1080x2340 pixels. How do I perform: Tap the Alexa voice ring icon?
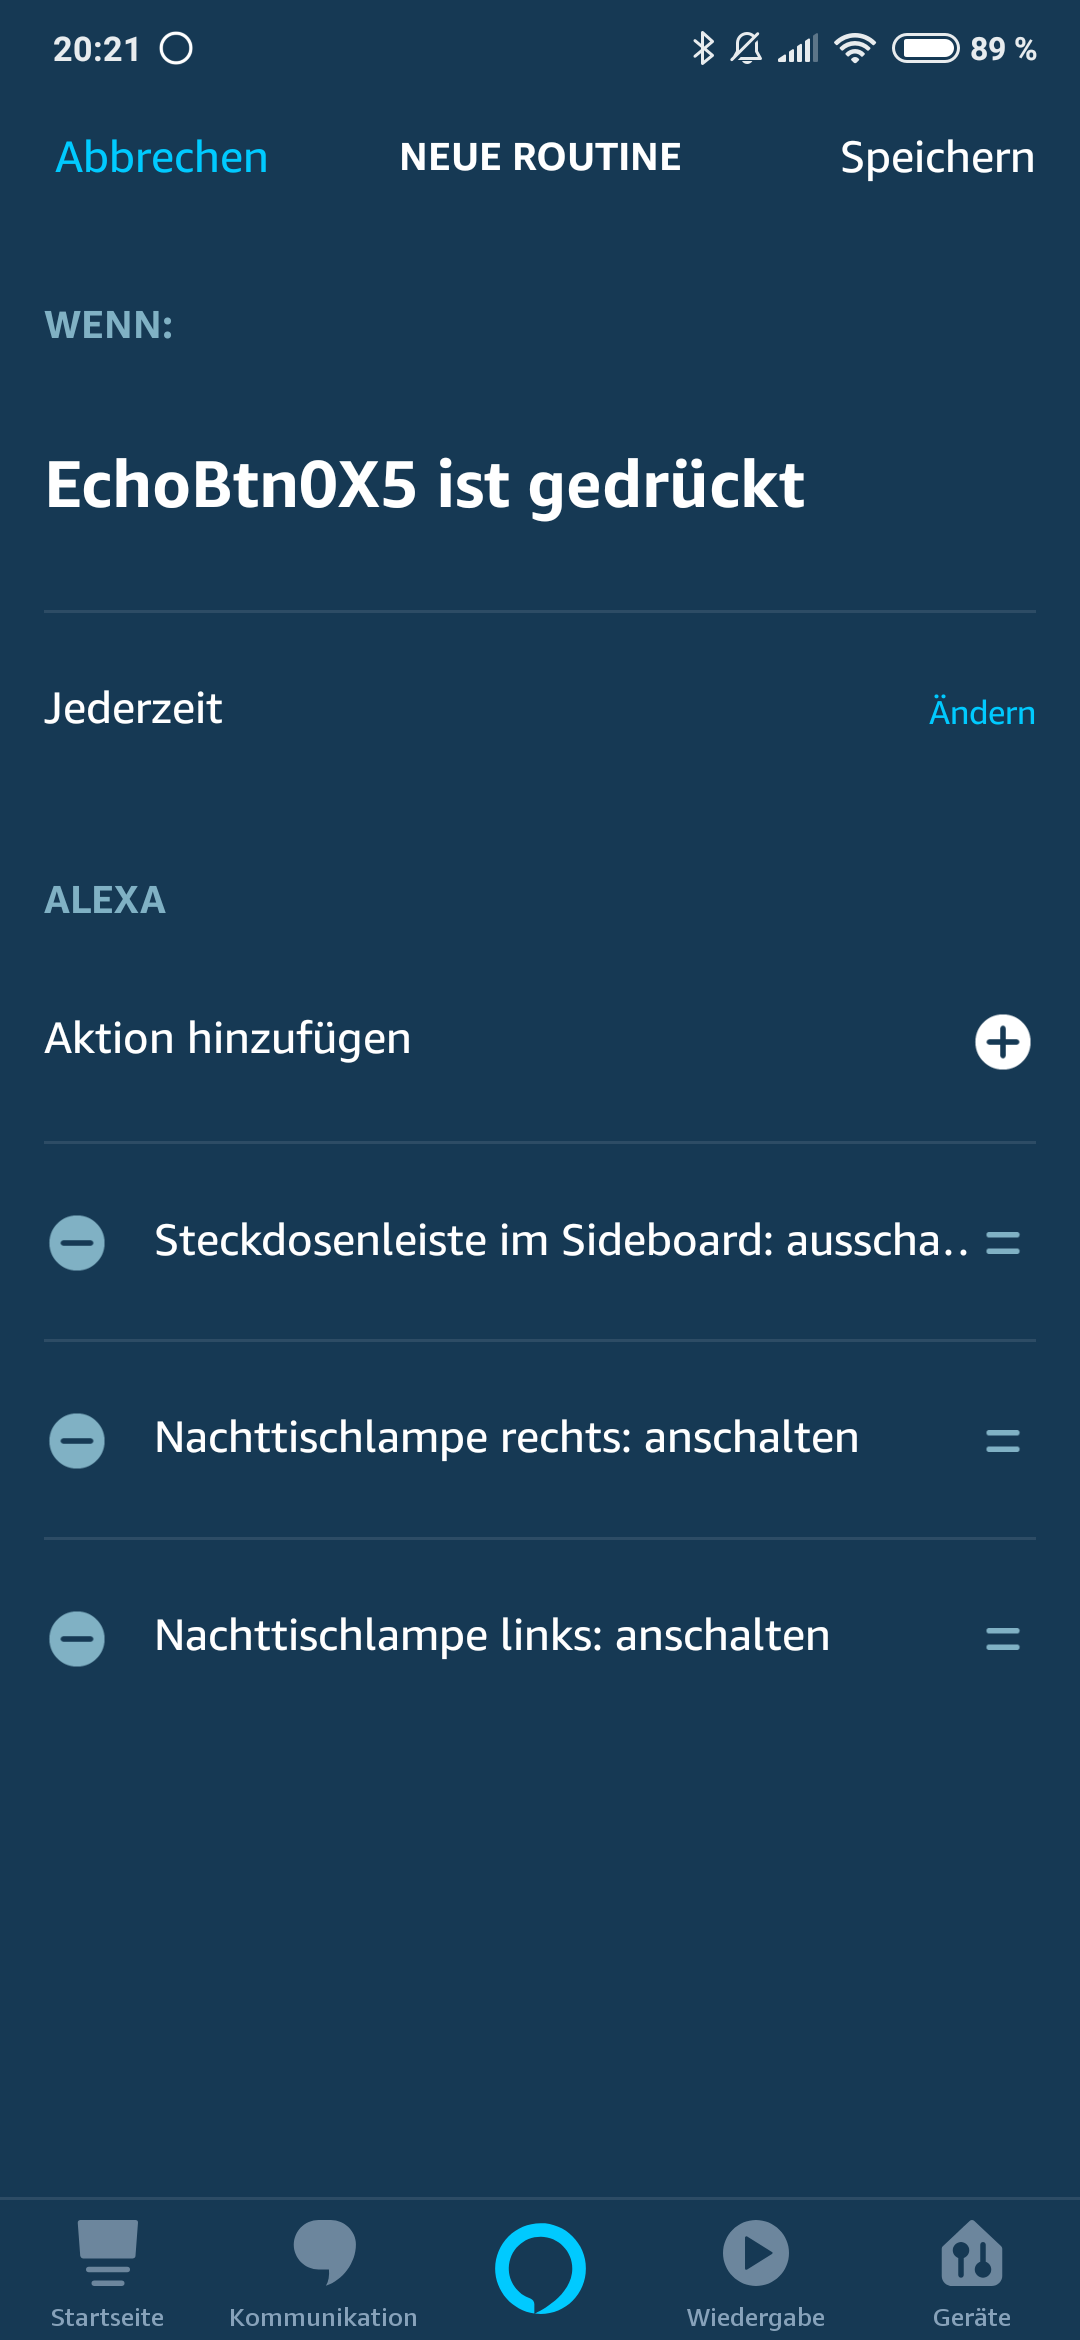pyautogui.click(x=540, y=2268)
